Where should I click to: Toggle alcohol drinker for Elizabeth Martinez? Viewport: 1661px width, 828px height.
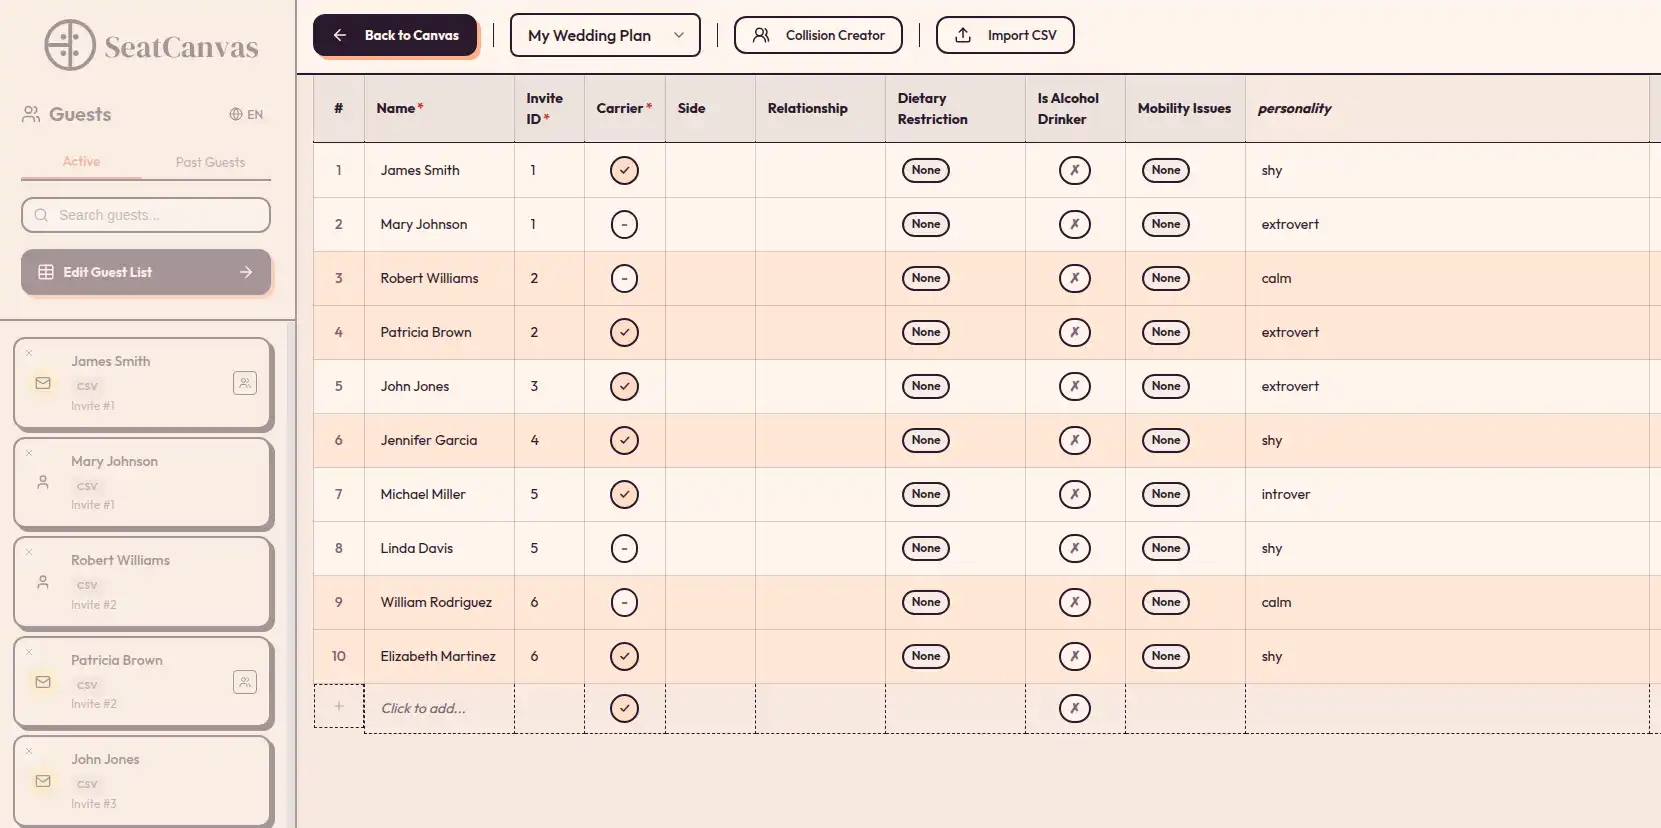coord(1075,656)
